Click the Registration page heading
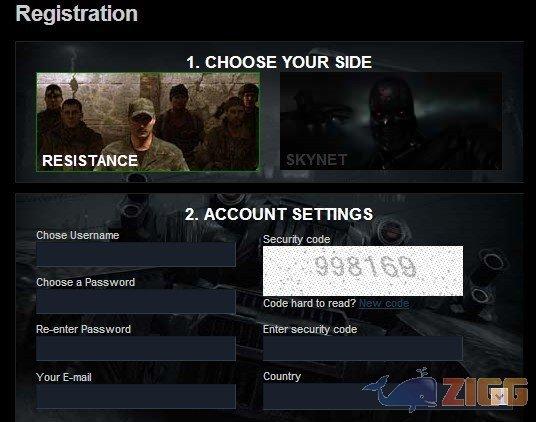 (x=77, y=14)
